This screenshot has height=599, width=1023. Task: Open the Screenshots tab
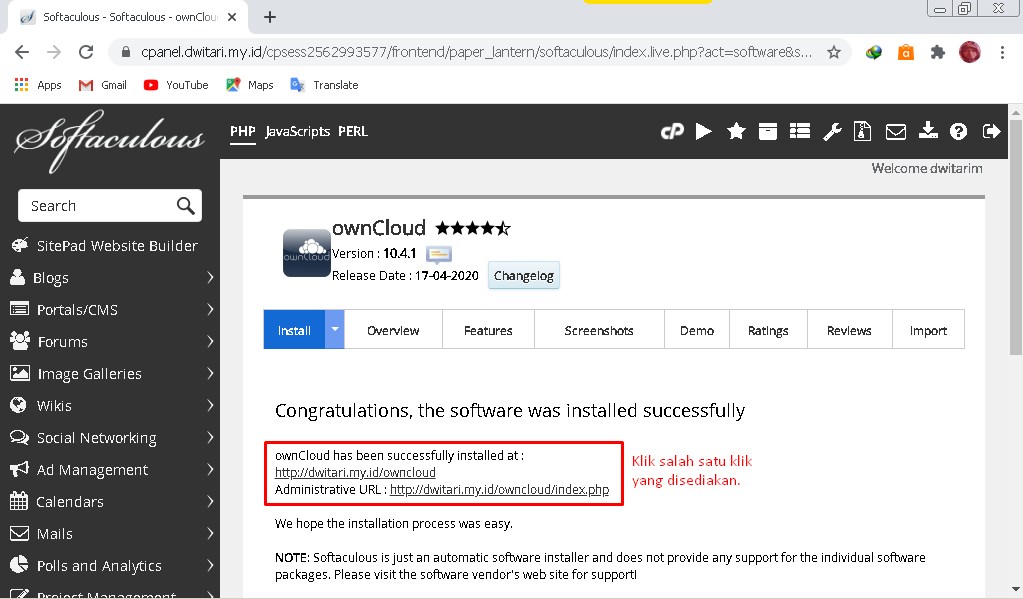click(599, 330)
